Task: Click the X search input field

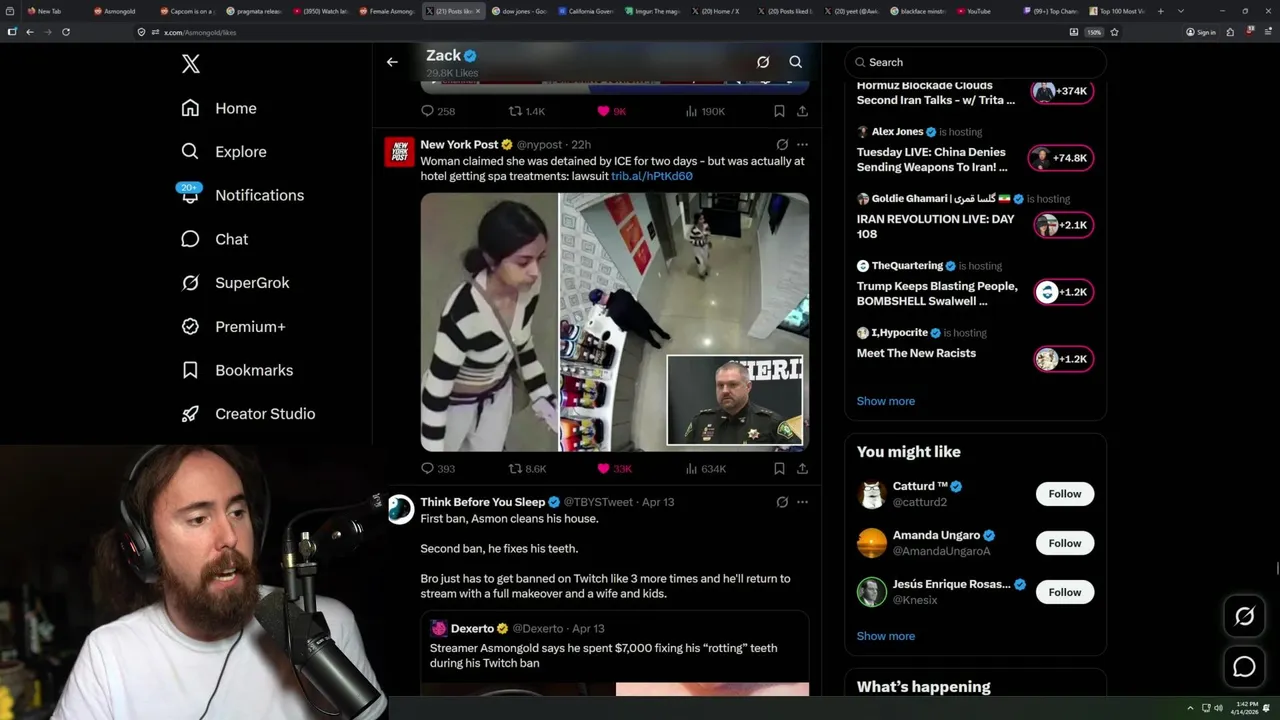Action: (x=976, y=62)
